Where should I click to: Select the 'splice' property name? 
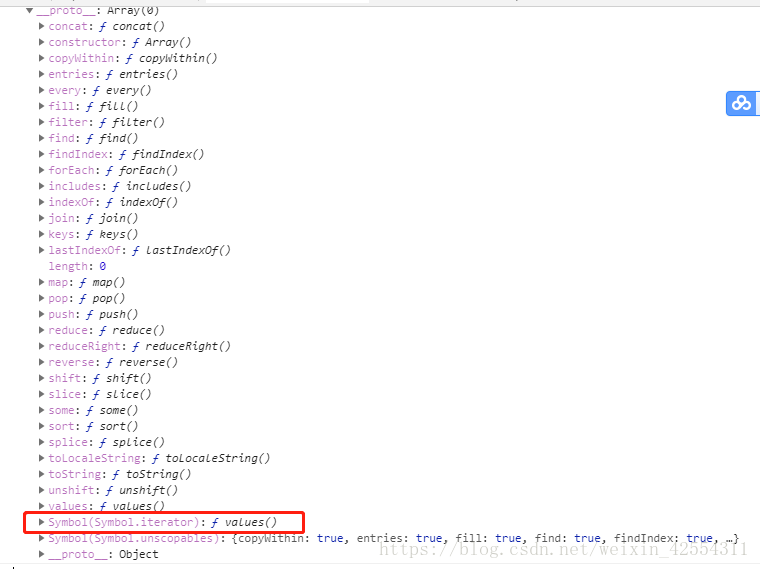(x=68, y=442)
